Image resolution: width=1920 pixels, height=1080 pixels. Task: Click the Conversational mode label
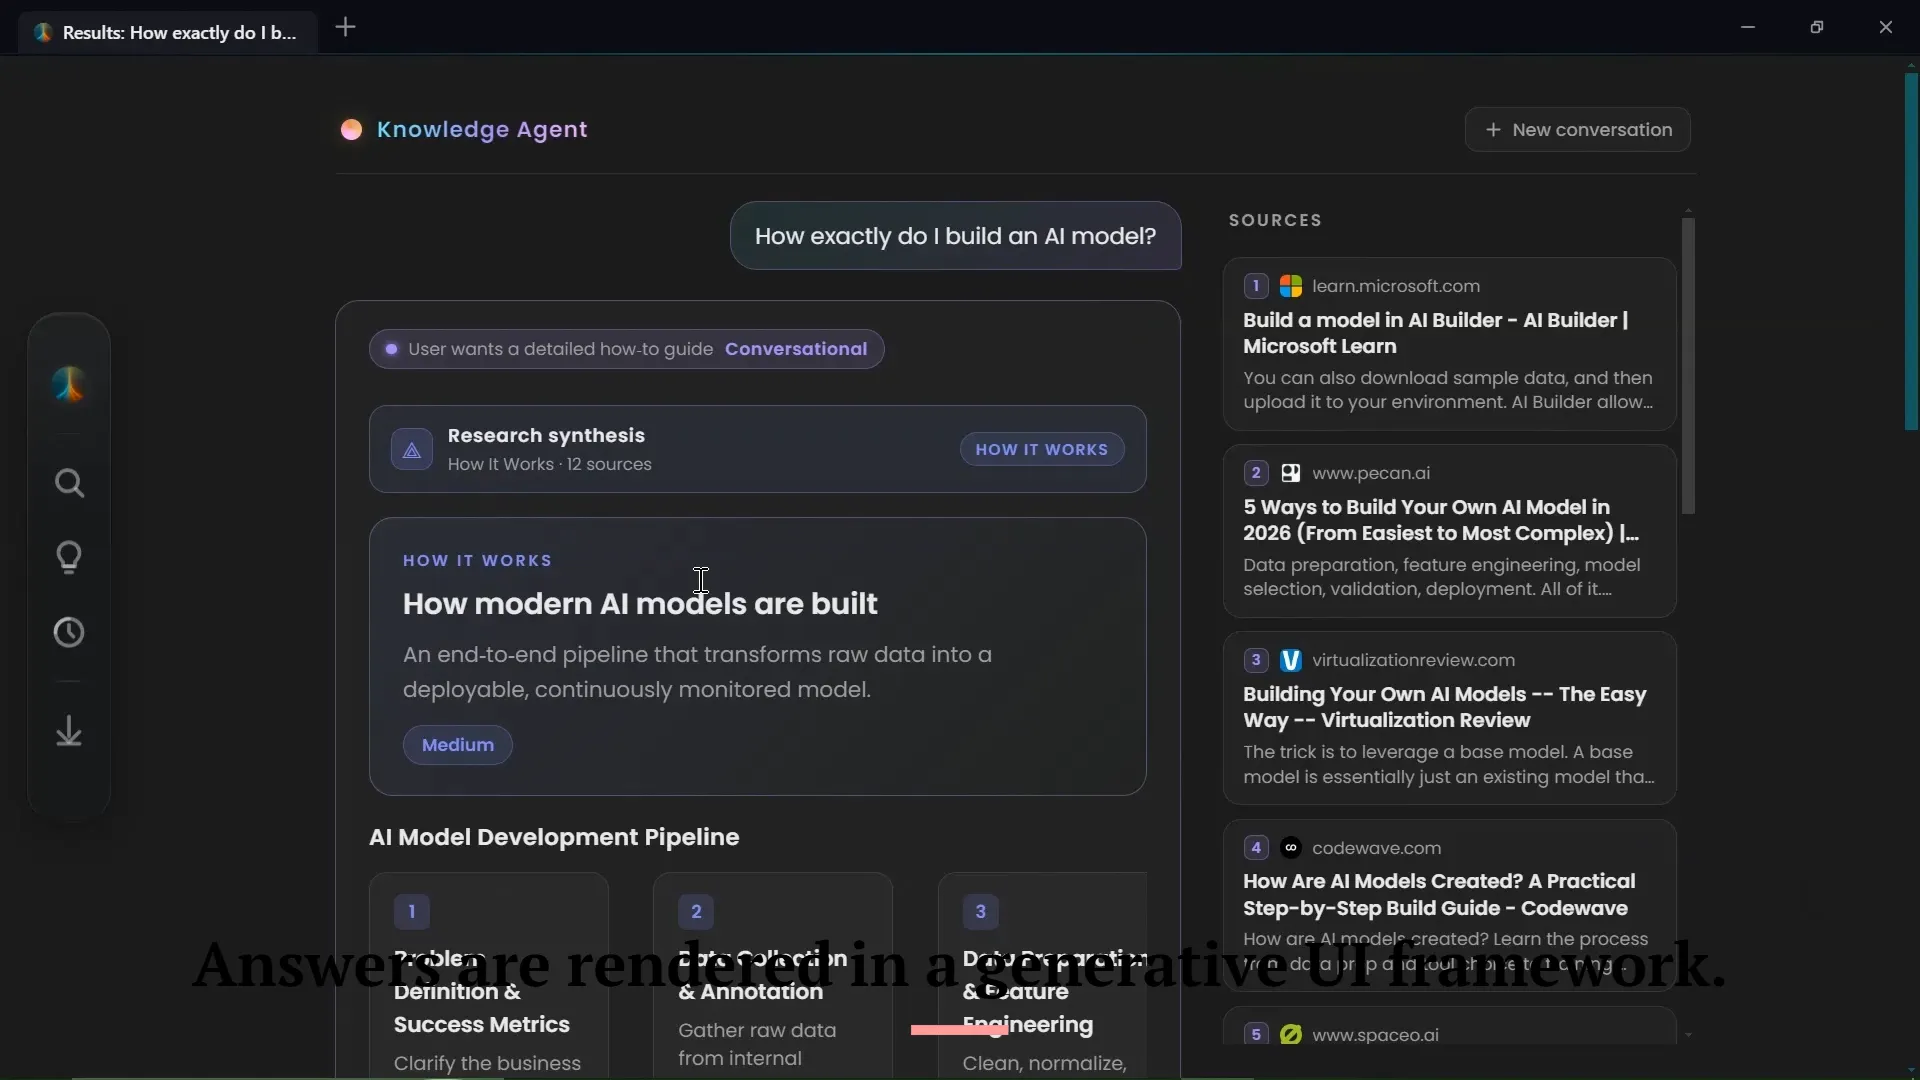(x=796, y=349)
